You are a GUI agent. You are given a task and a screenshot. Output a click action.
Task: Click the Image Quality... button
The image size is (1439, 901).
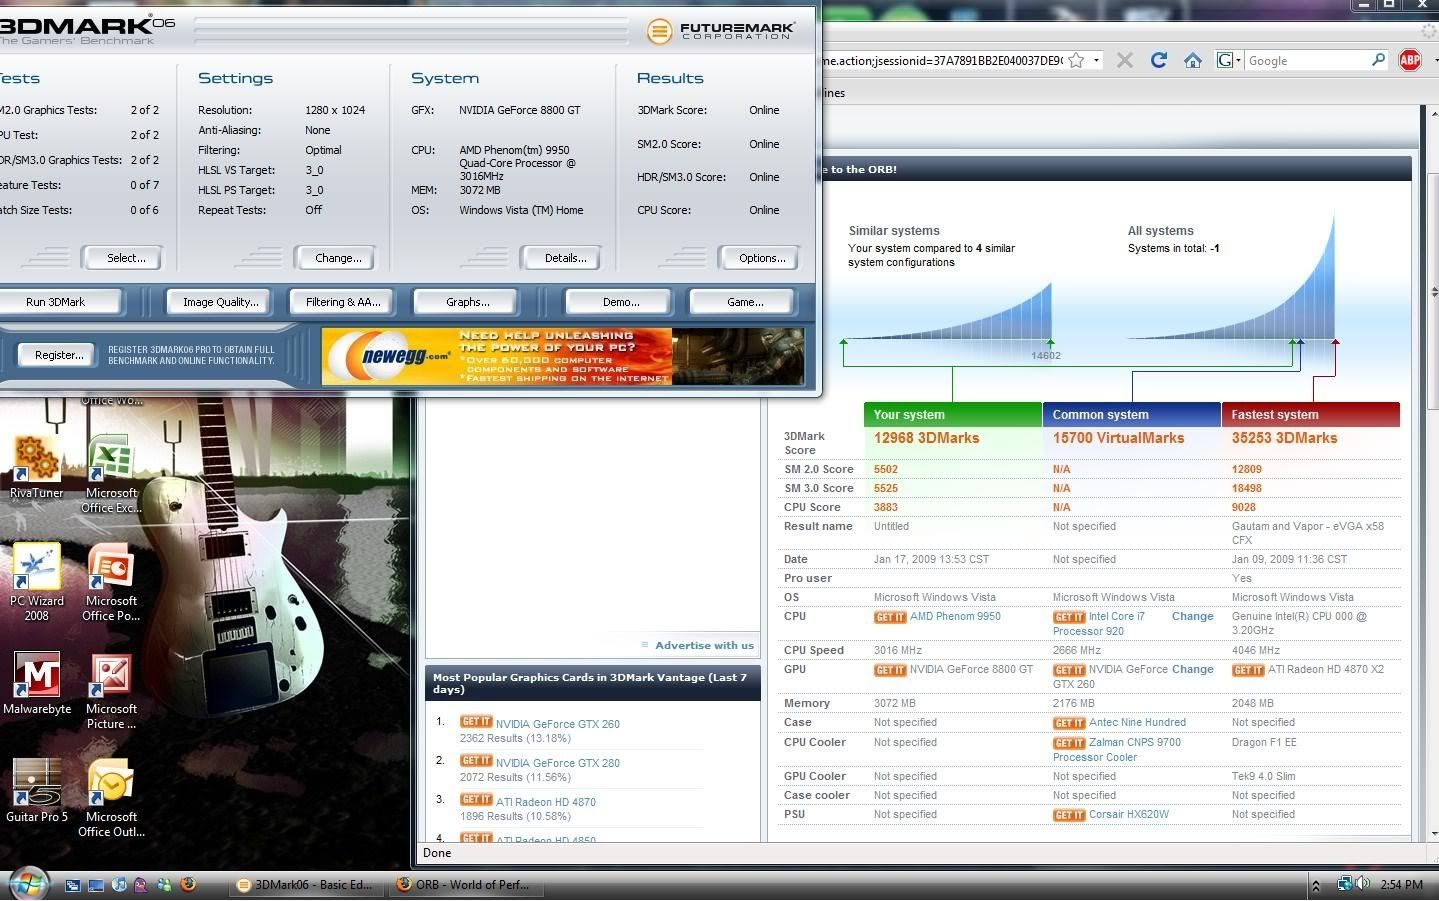click(220, 302)
